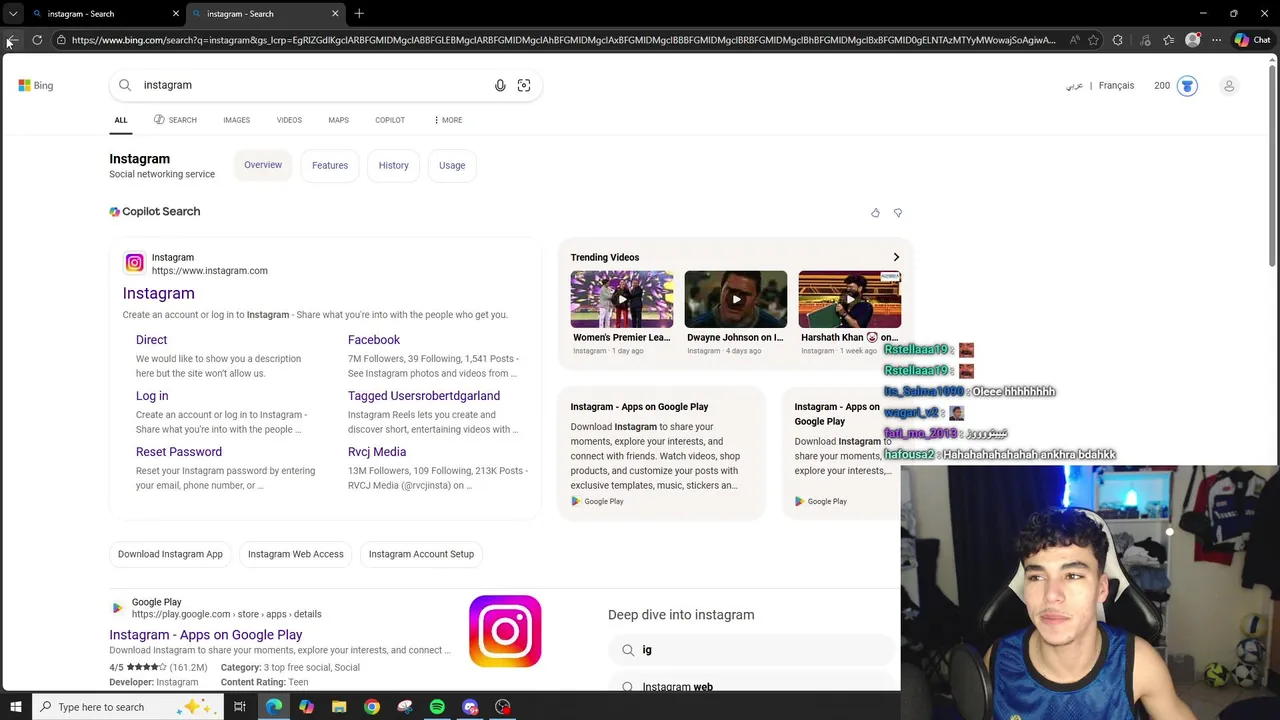
Task: Expand the MORE menu
Action: (448, 120)
